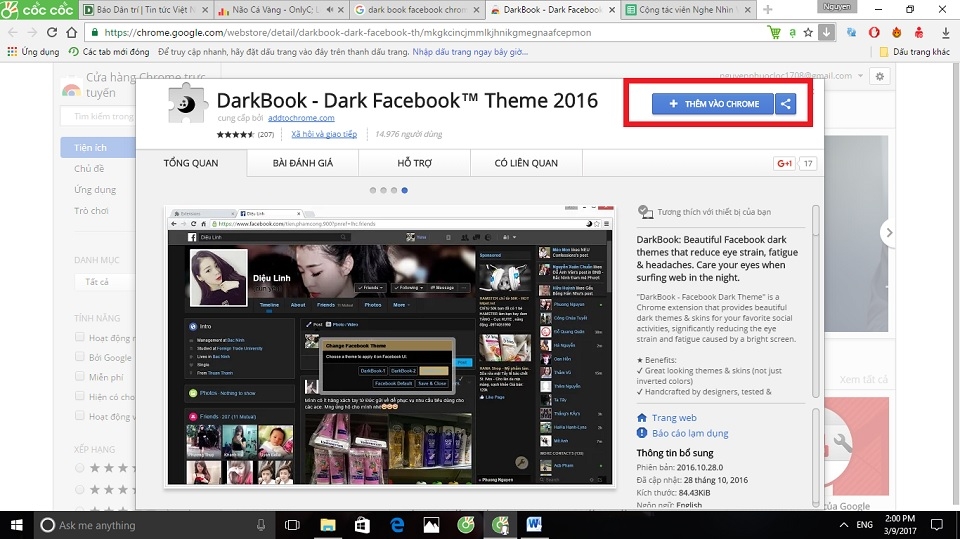This screenshot has width=960, height=539.
Task: Tick the 'Hiện có cho' checkbox
Action: point(80,396)
